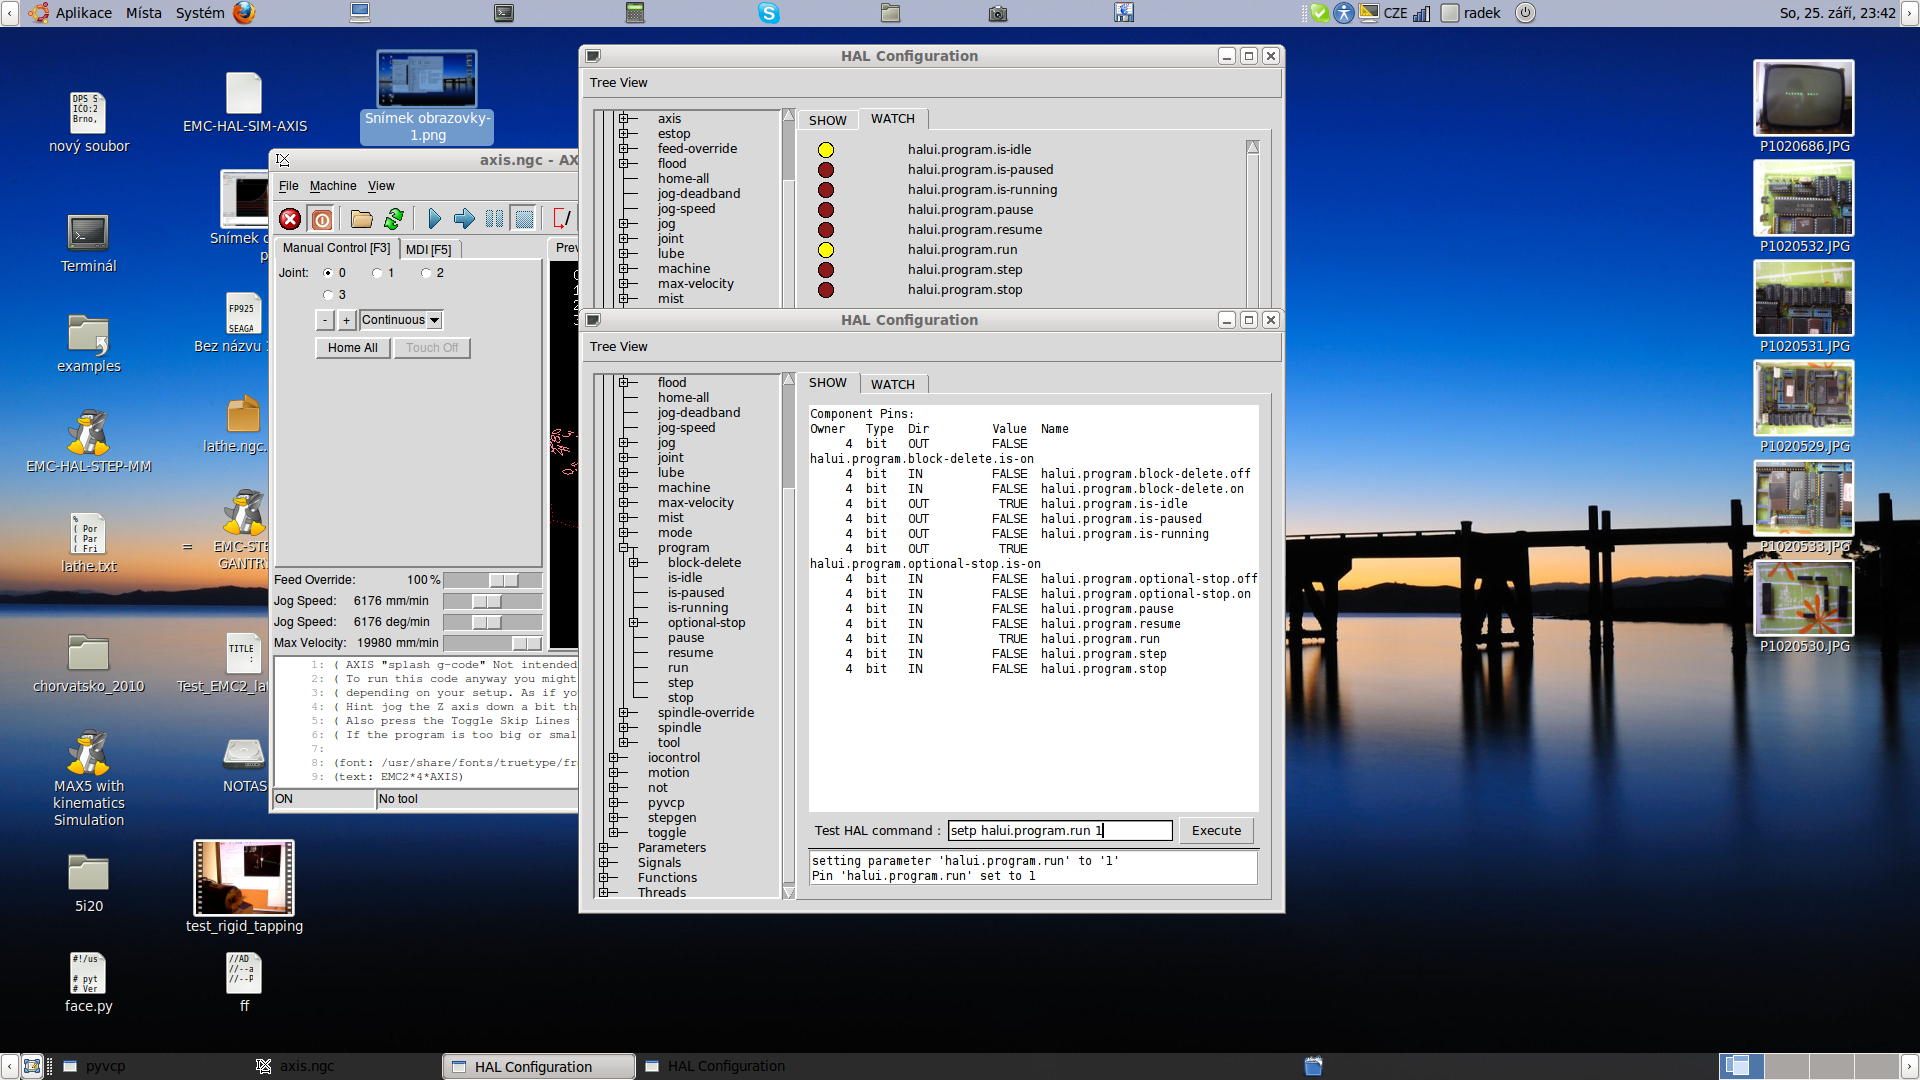Toggle the Skip Lines red slash icon

tap(561, 219)
